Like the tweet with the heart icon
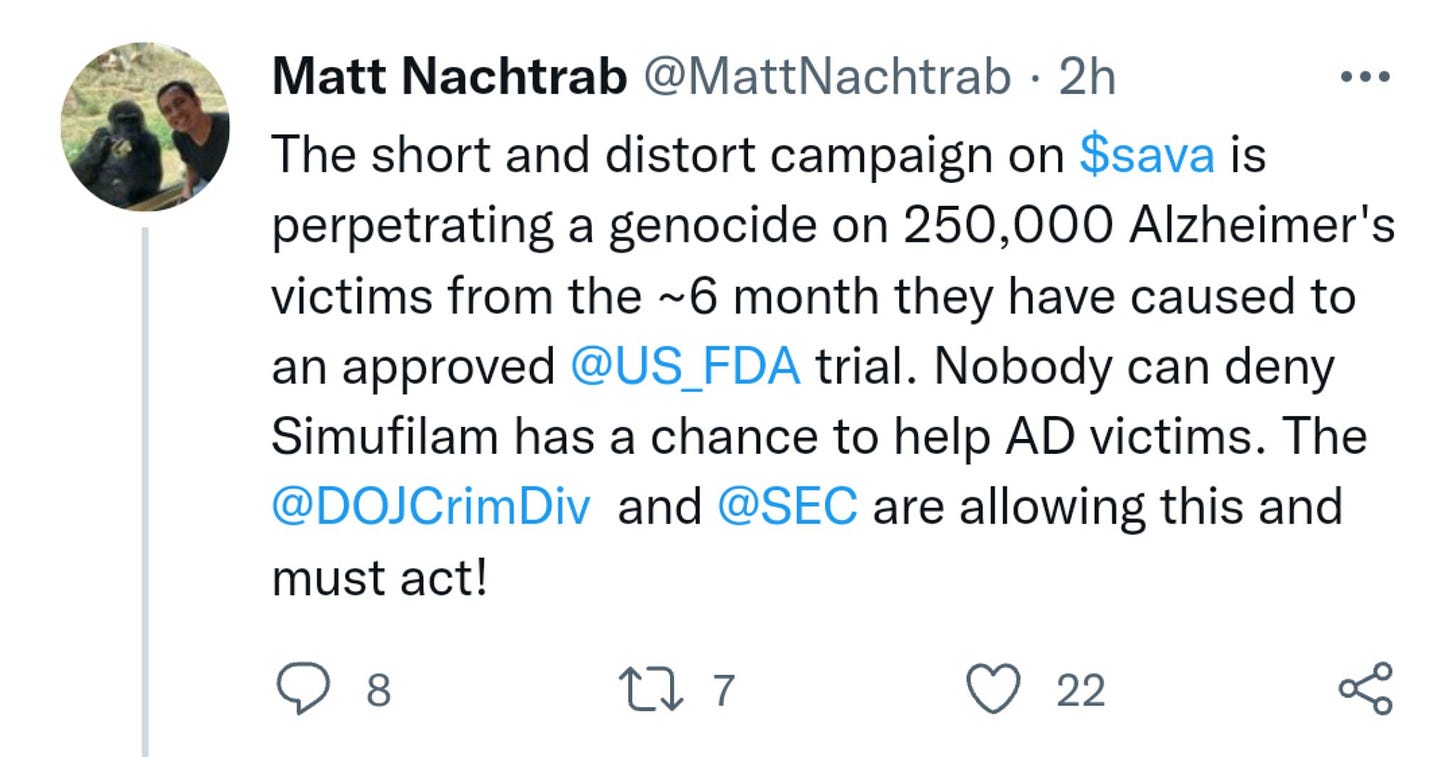 pos(995,690)
